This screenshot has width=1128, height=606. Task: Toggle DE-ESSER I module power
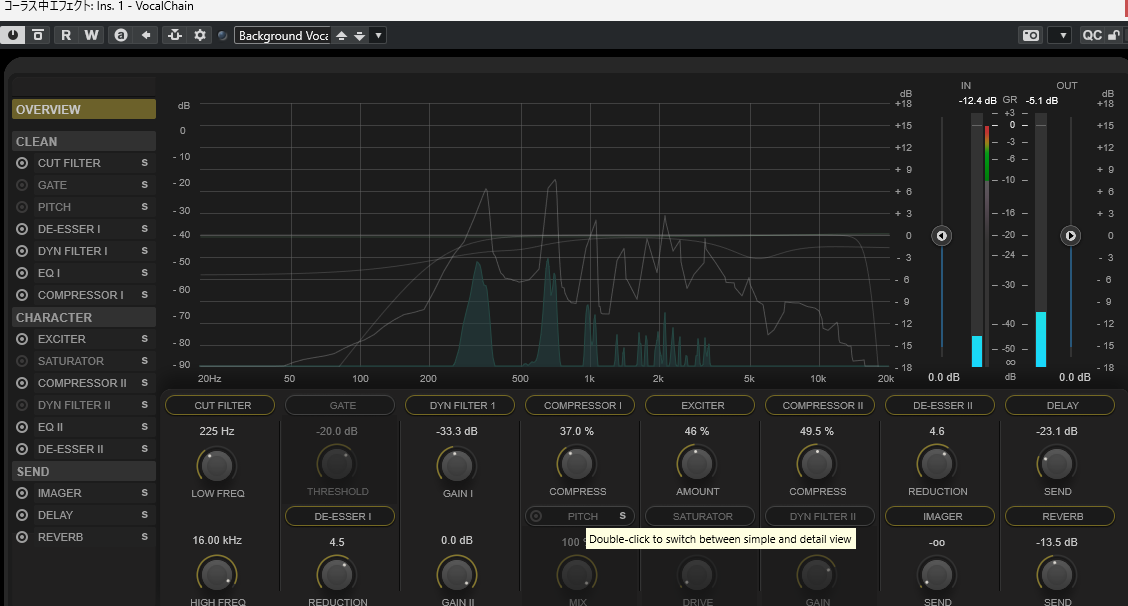[22, 229]
